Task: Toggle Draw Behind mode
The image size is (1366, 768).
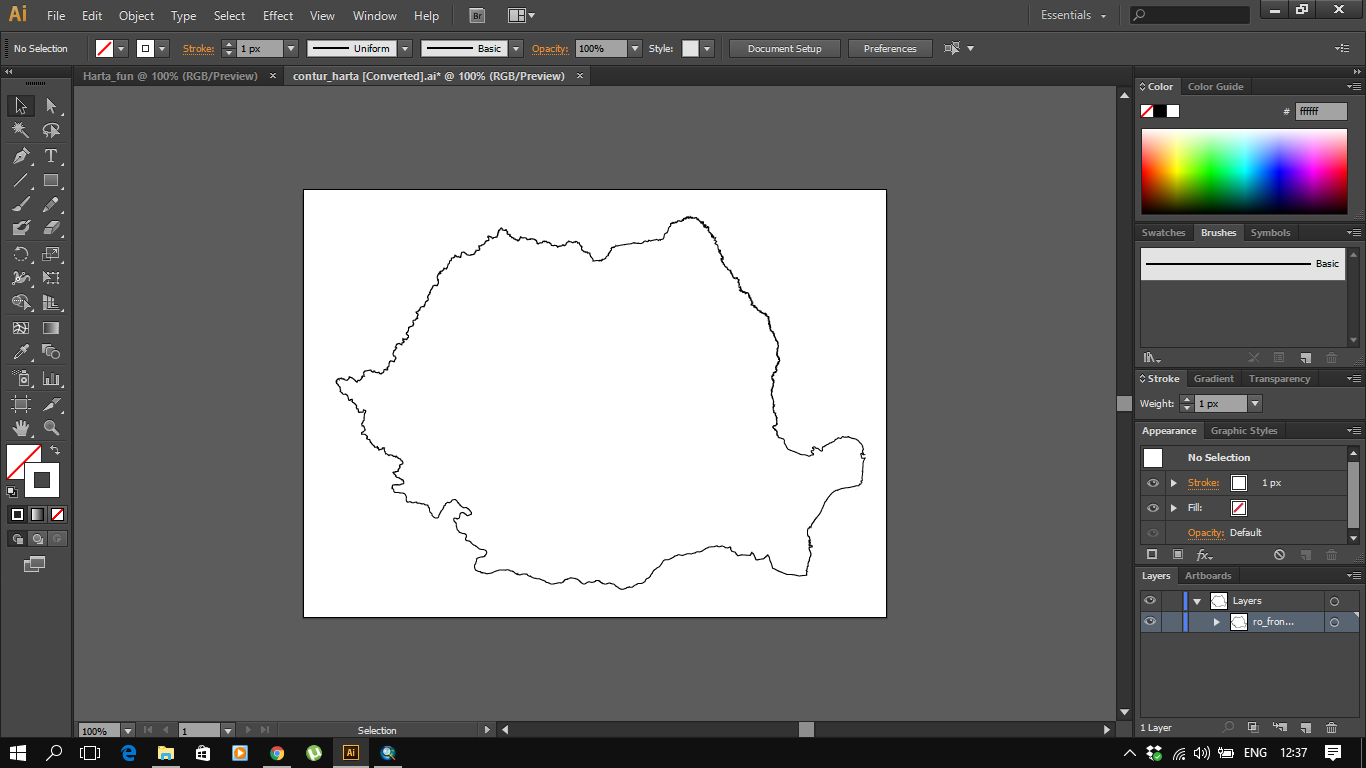Action: pos(37,539)
